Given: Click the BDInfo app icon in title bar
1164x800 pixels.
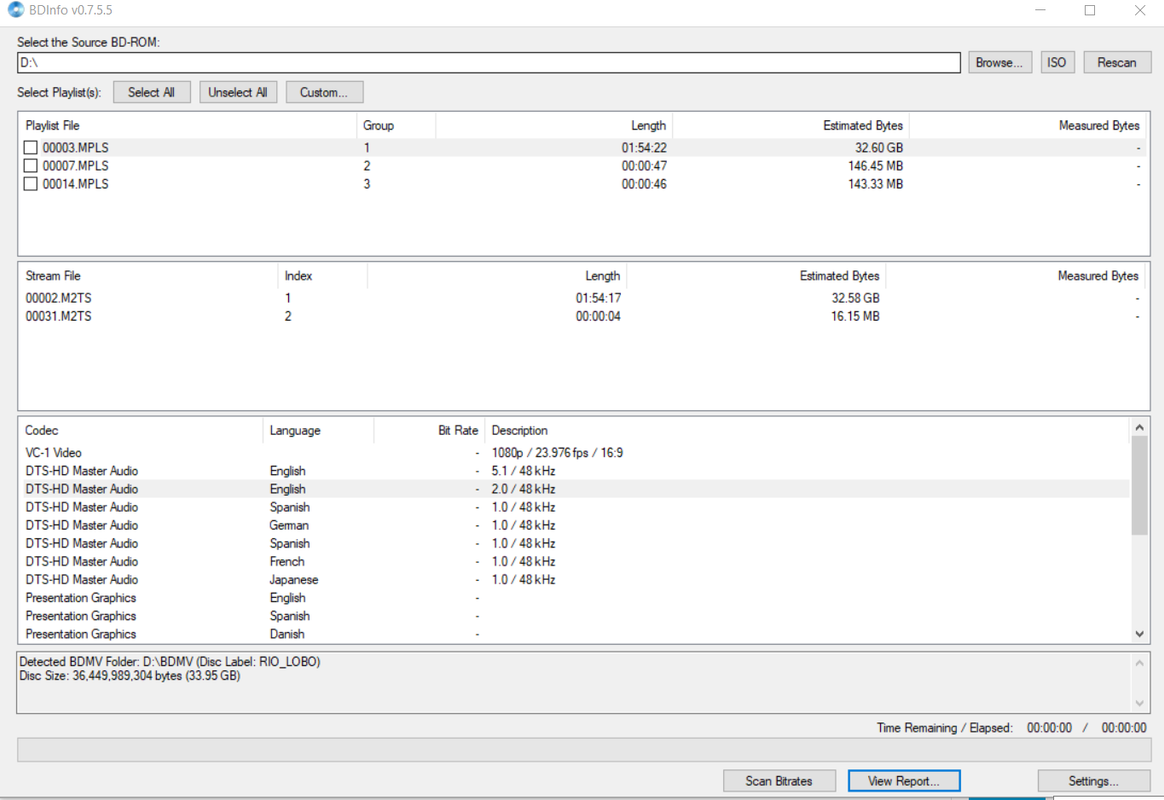Looking at the screenshot, I should coord(15,10).
